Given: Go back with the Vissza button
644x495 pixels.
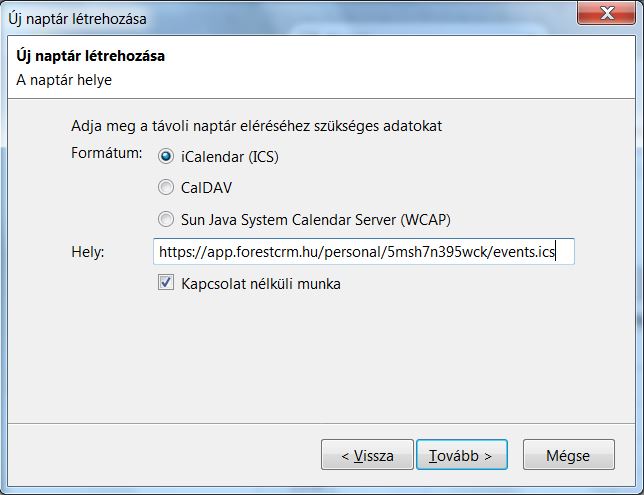Looking at the screenshot, I should click(x=367, y=455).
